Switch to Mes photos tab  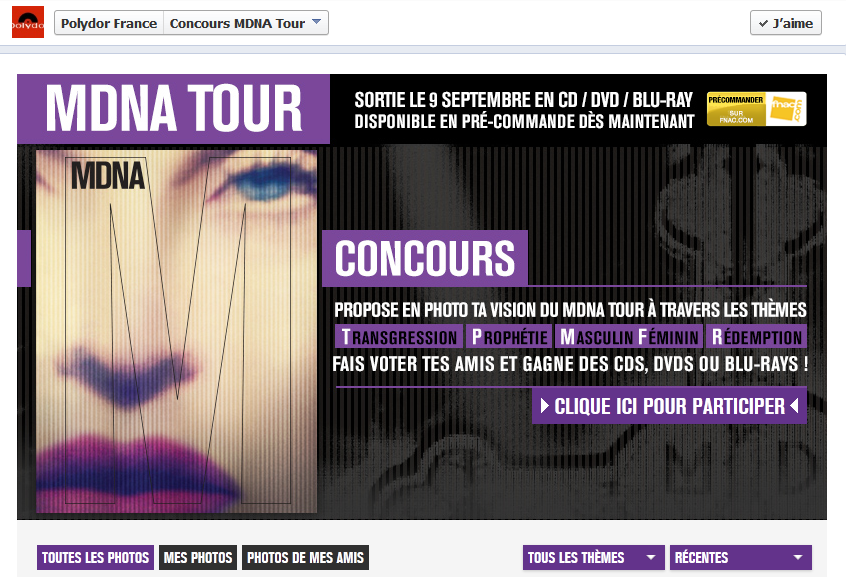[x=198, y=558]
